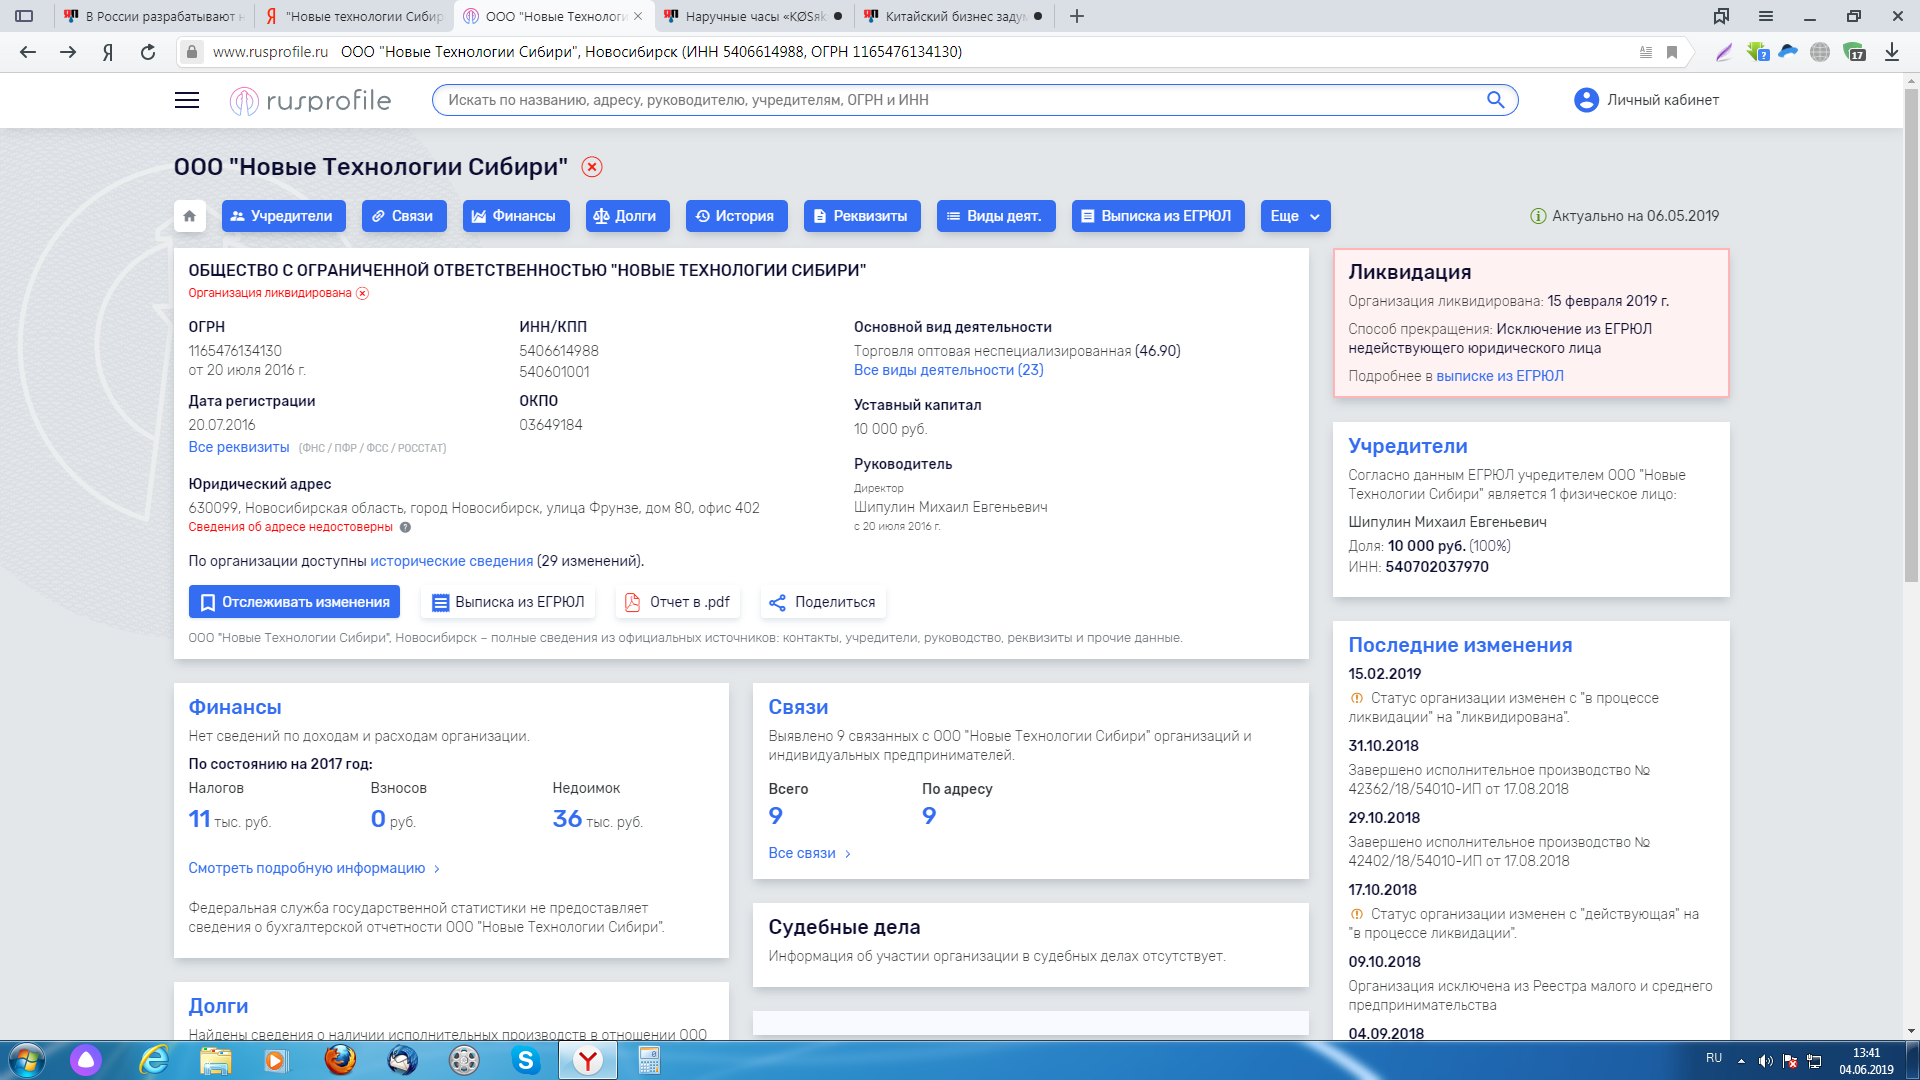Open the grey globe extension
This screenshot has width=1920, height=1080.
pyautogui.click(x=1820, y=52)
